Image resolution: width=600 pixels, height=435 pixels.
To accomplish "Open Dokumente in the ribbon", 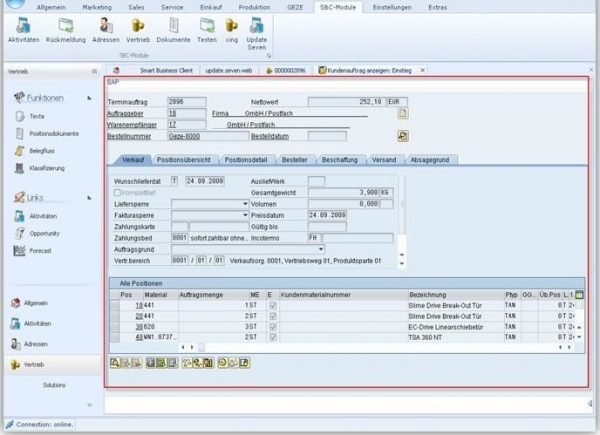I will 173,30.
